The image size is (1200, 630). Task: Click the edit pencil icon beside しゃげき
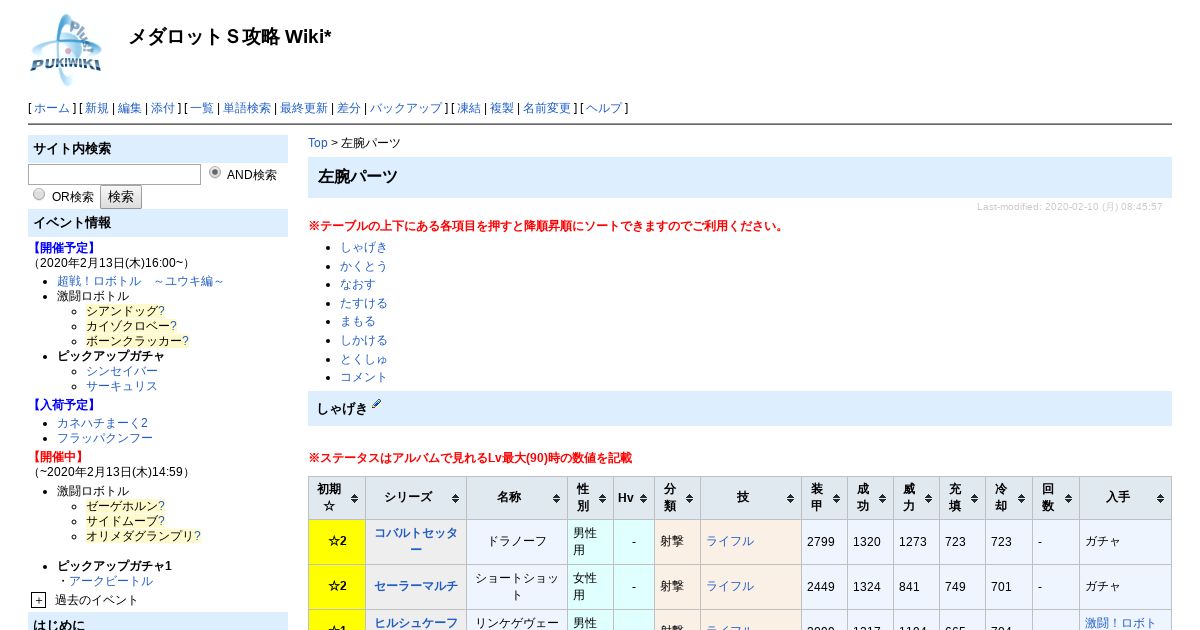(377, 405)
